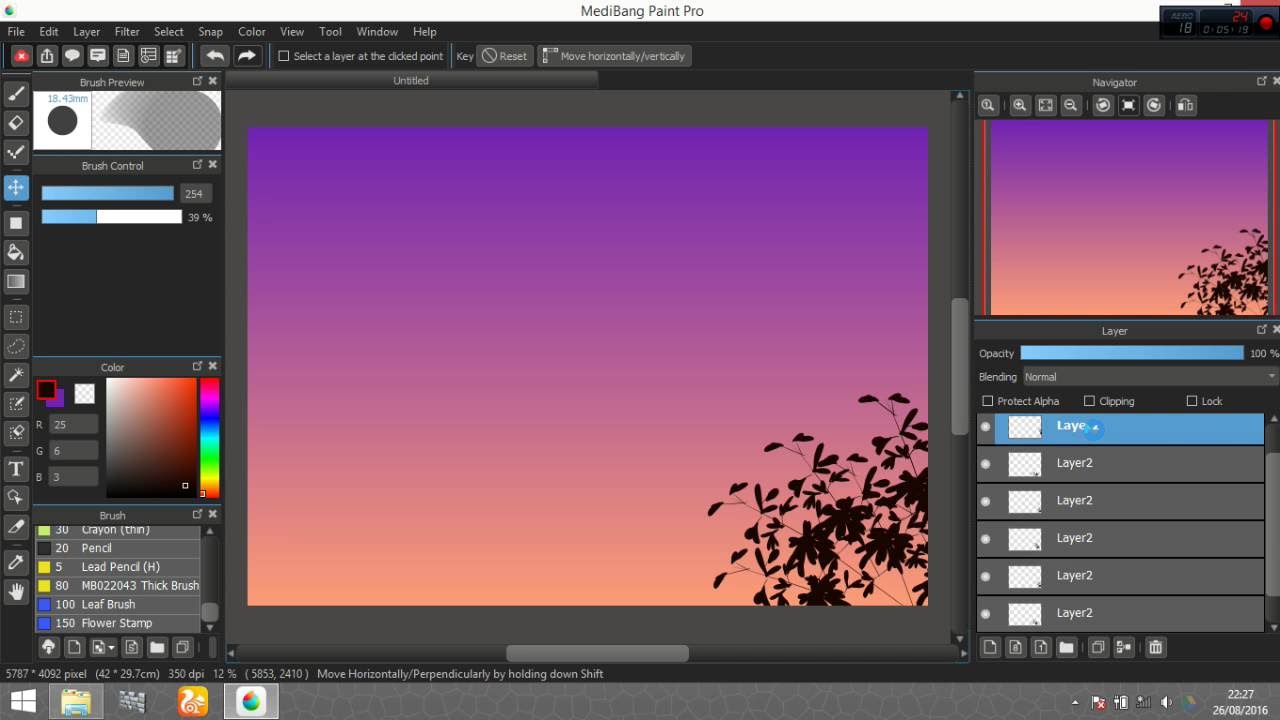Click the export/share icon in toolbar
The image size is (1280, 720).
click(47, 56)
